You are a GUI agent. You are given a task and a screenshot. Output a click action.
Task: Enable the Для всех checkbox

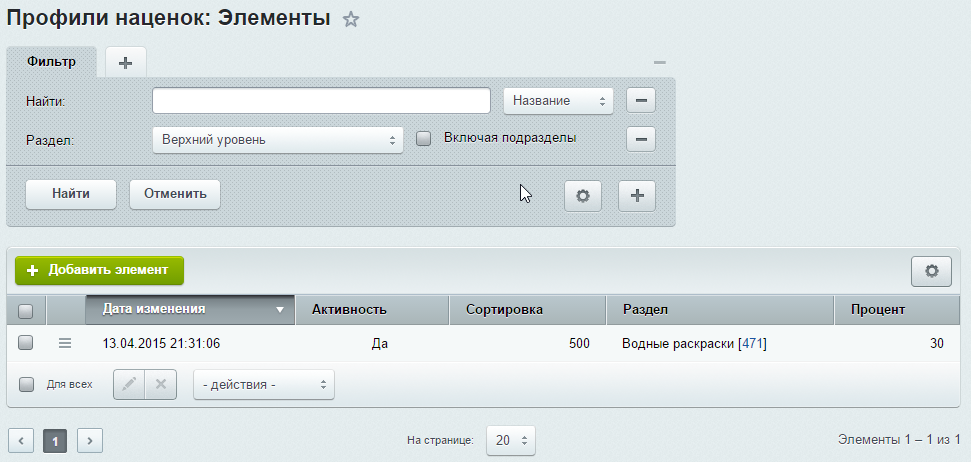26,384
